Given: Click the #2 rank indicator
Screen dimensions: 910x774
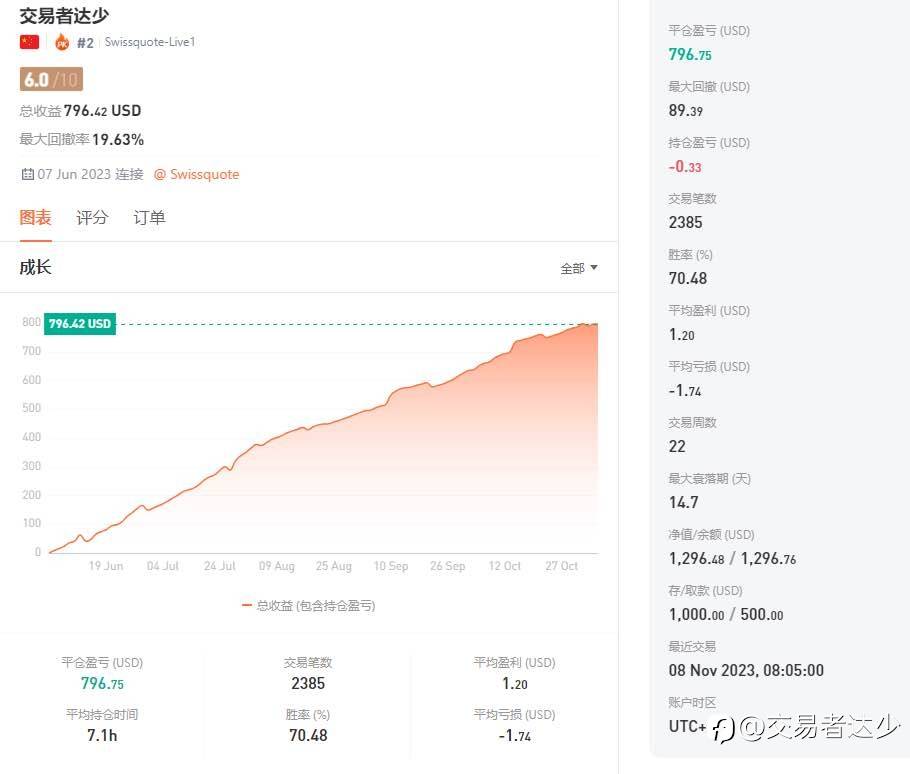Looking at the screenshot, I should [x=85, y=42].
